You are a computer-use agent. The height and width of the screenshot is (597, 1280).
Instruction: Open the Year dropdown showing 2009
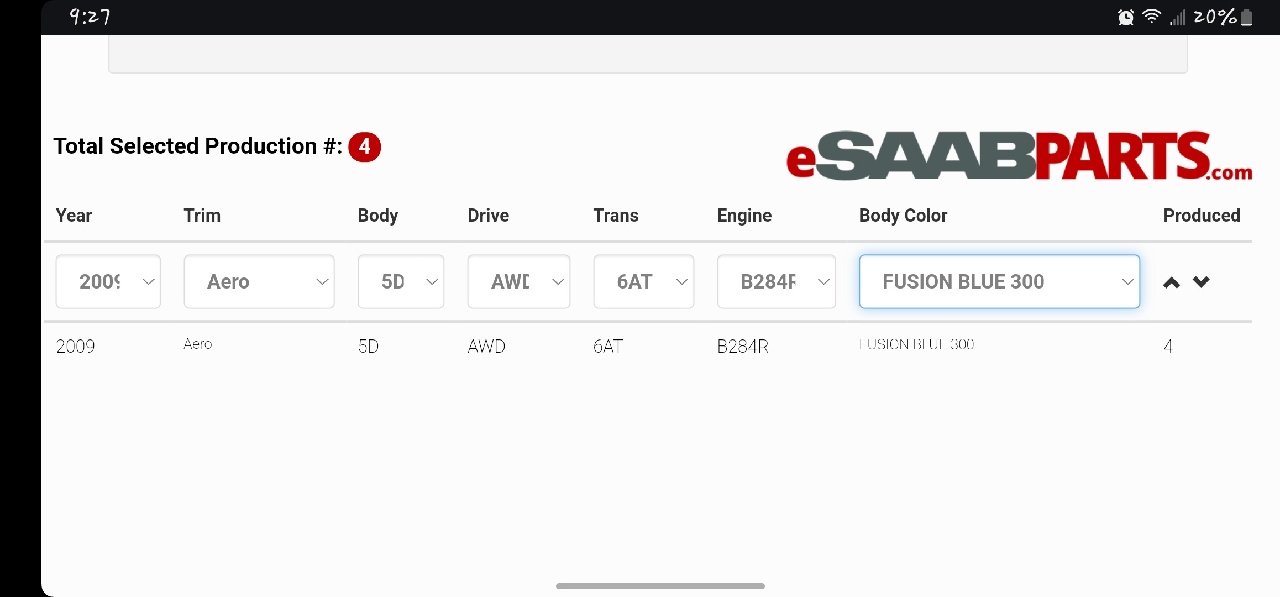pyautogui.click(x=108, y=282)
